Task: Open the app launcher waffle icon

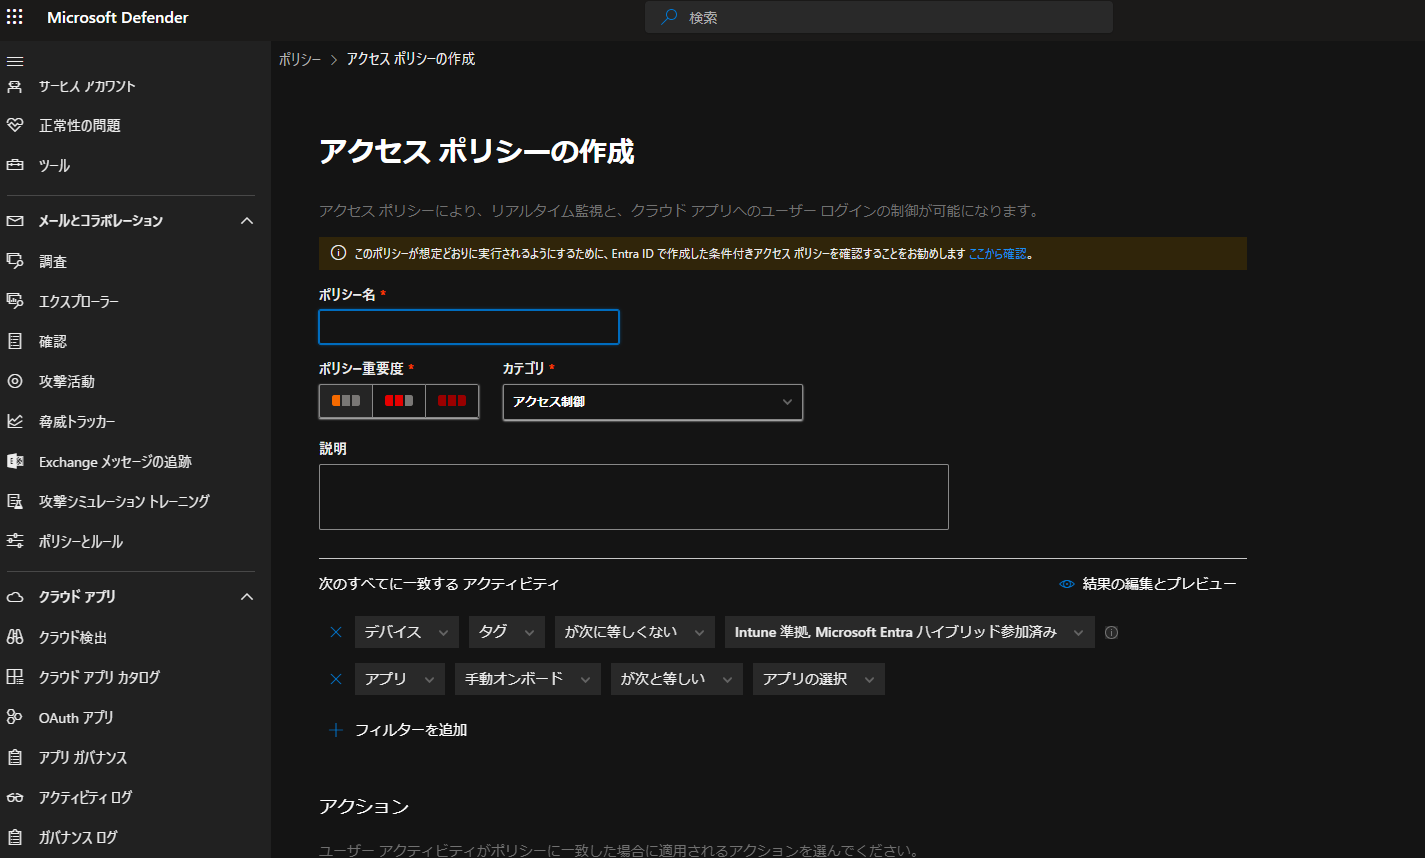Action: (x=15, y=17)
